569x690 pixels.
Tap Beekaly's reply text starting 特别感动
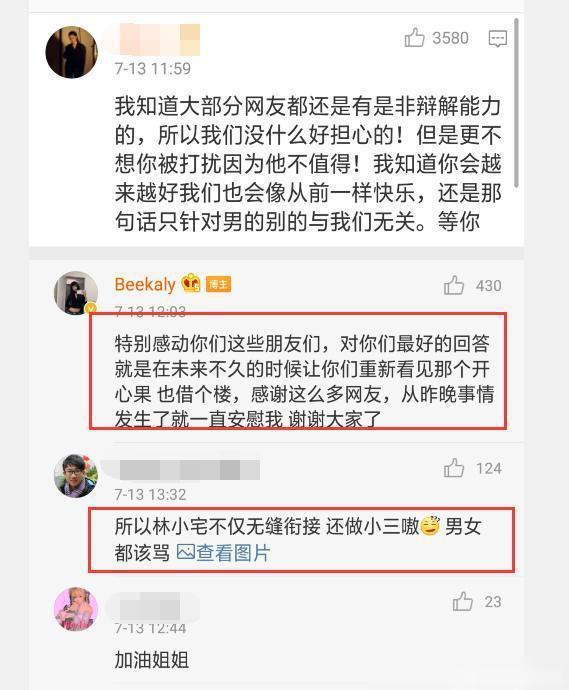pos(304,381)
